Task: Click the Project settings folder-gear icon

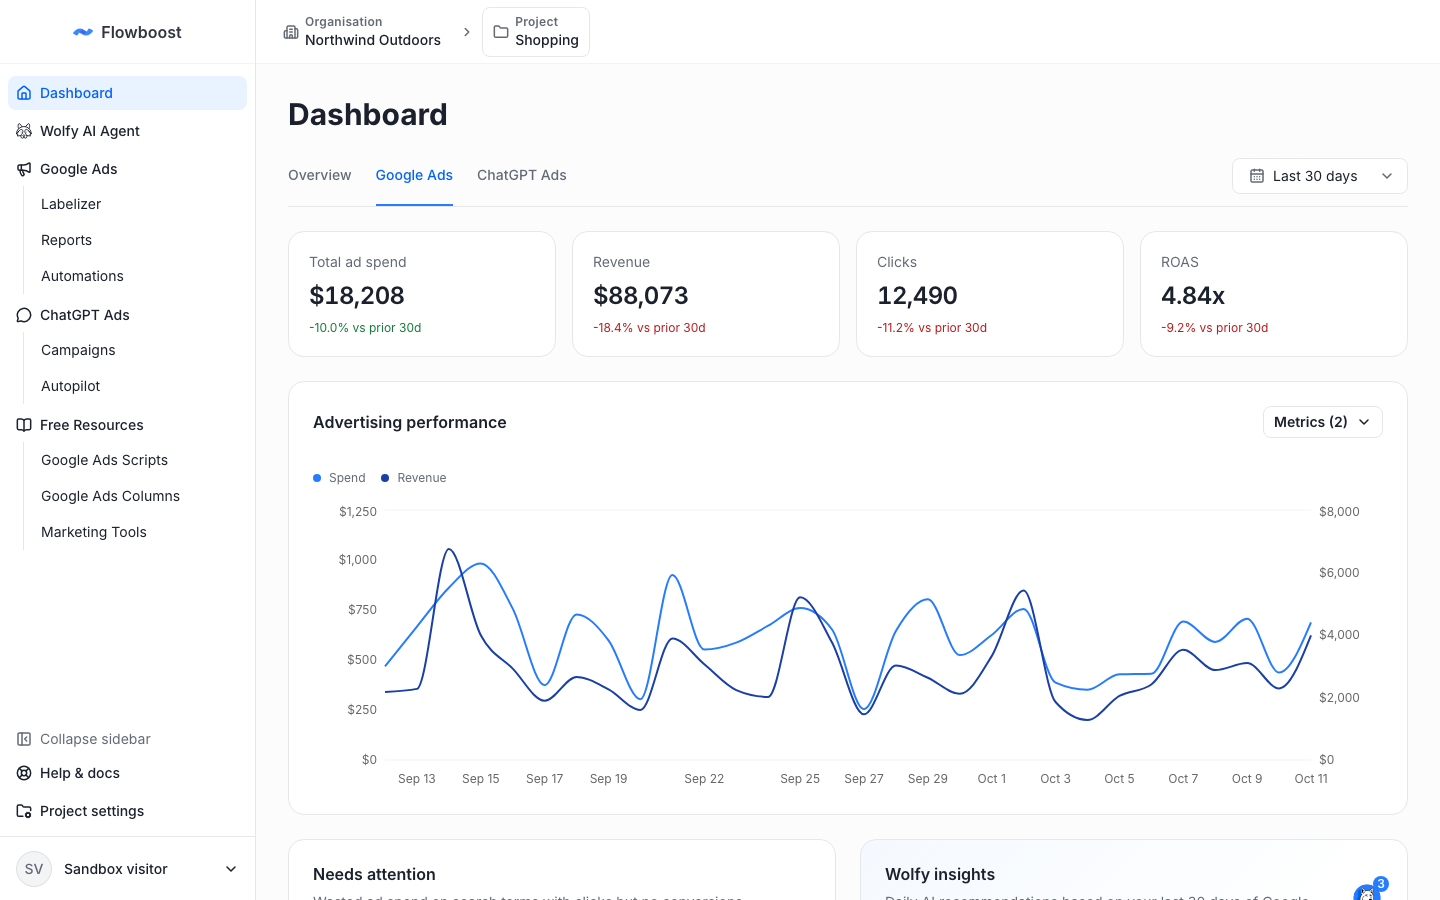Action: 24,811
